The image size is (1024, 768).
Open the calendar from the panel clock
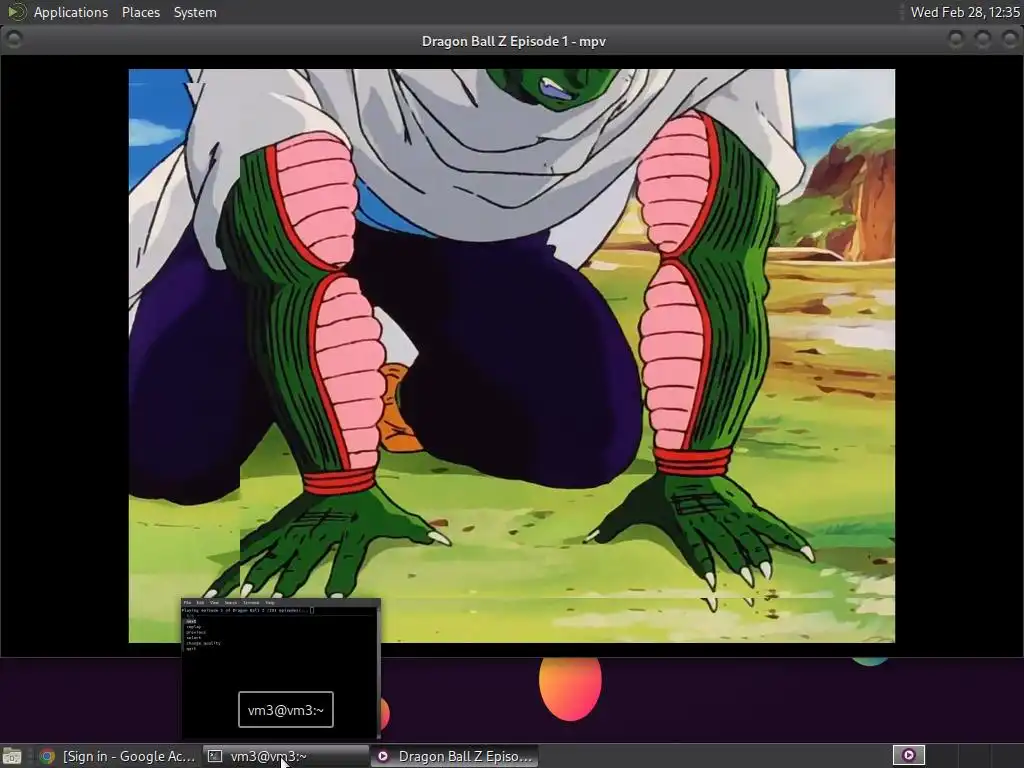(965, 12)
